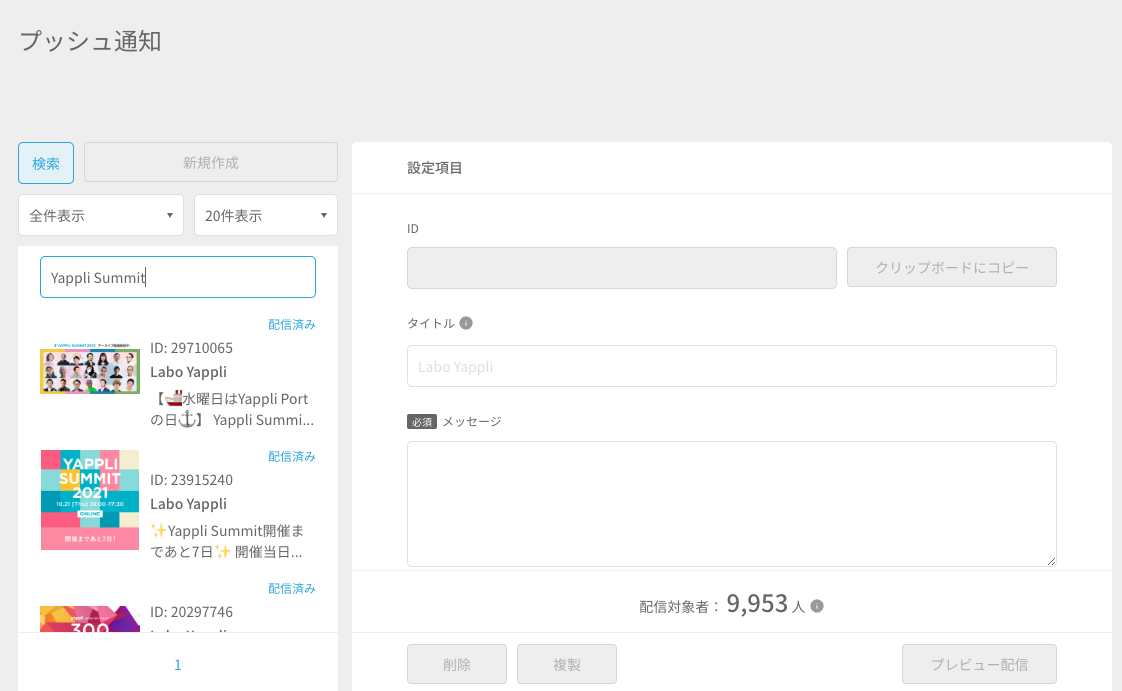Click the 複製 duplicate button
This screenshot has width=1122, height=691.
pos(567,665)
